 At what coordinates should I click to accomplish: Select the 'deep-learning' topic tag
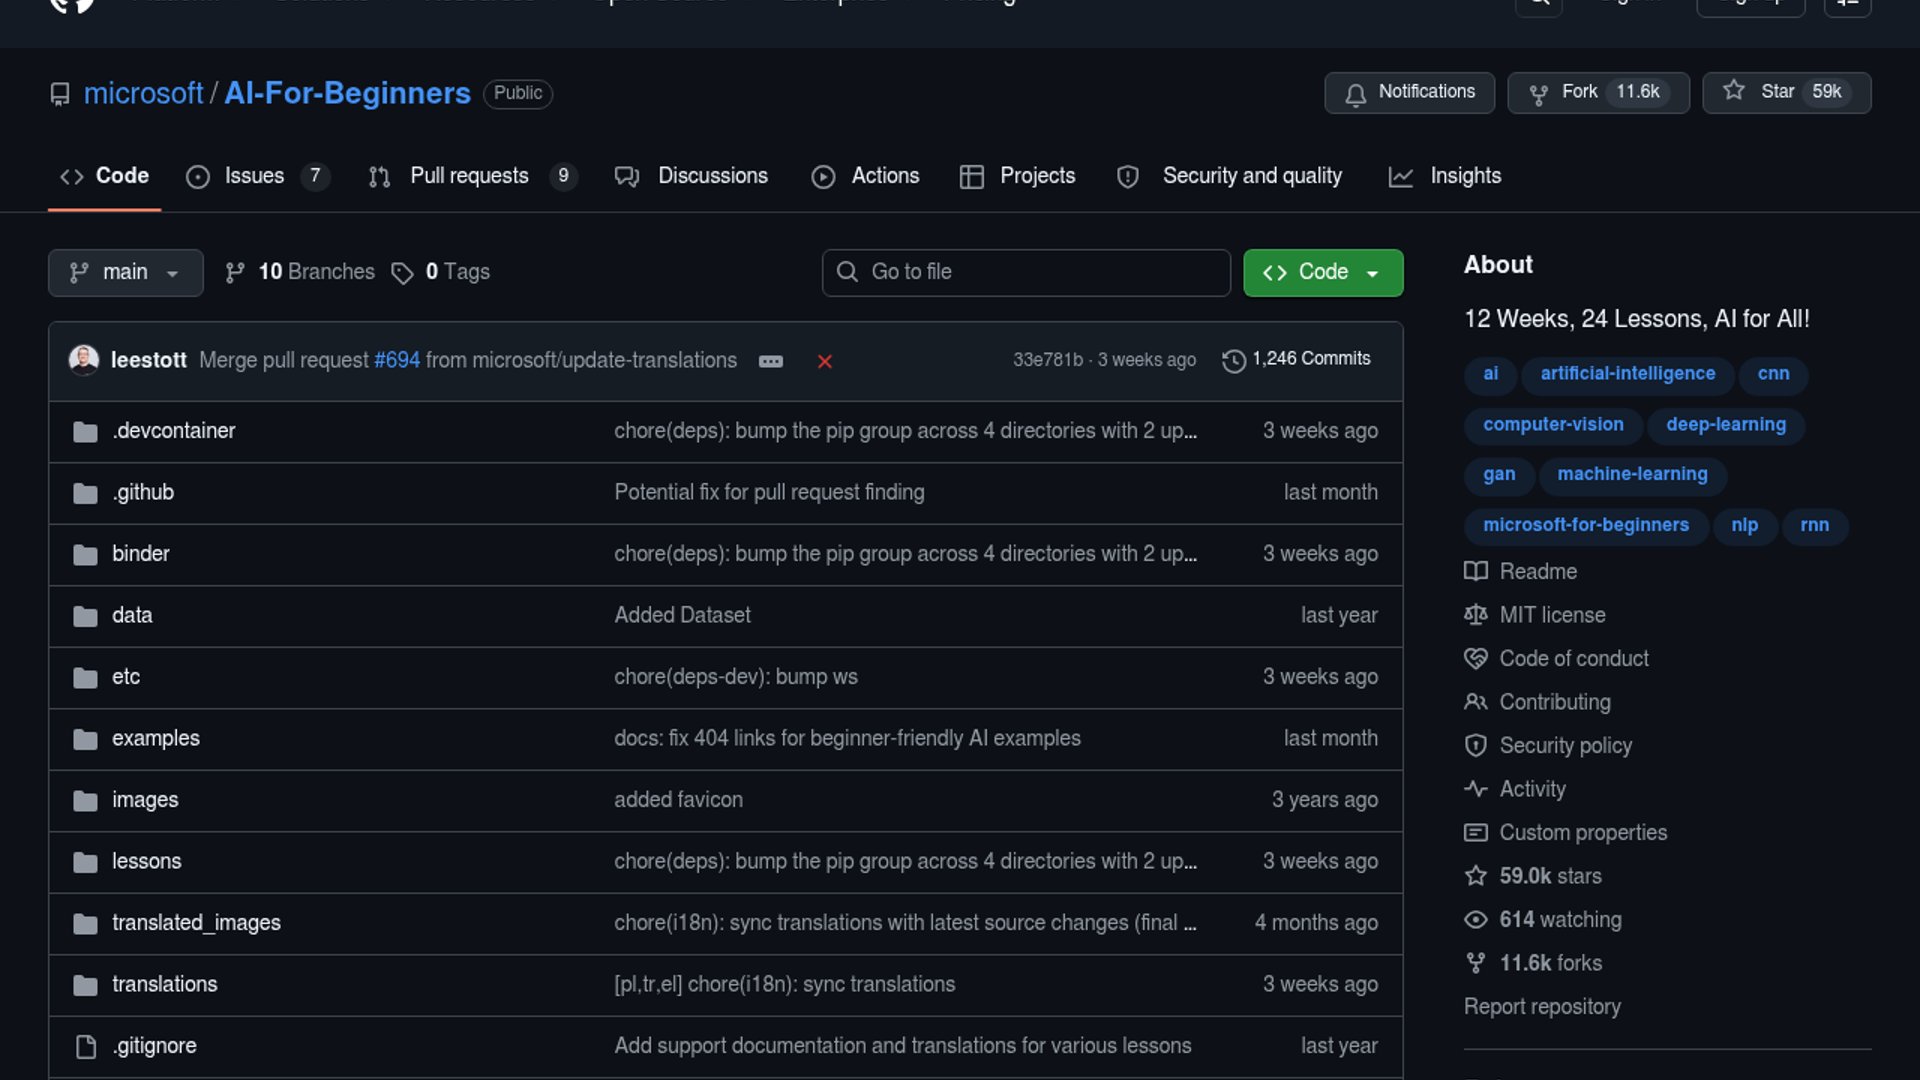(x=1726, y=425)
